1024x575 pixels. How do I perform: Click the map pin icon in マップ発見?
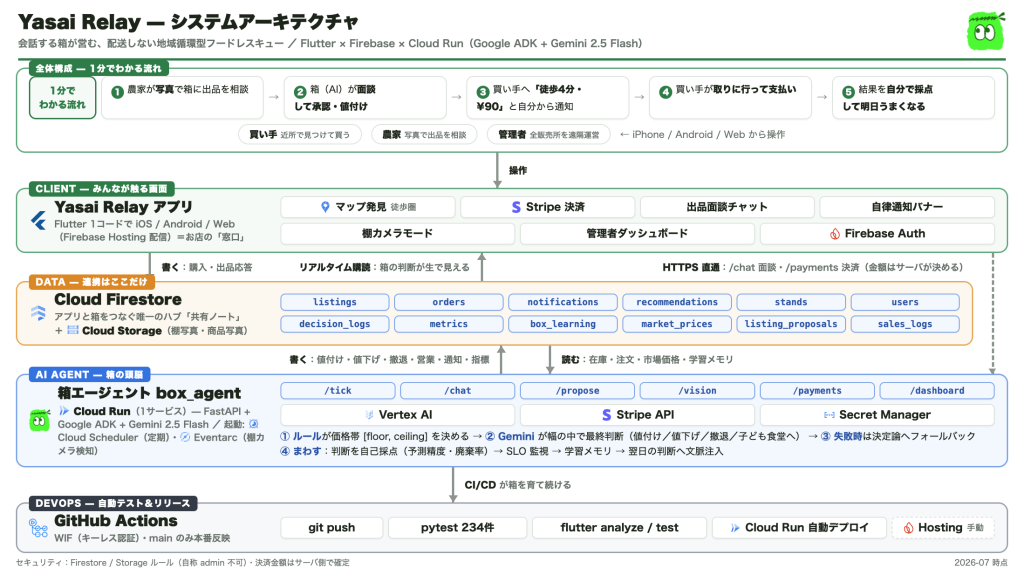(325, 207)
